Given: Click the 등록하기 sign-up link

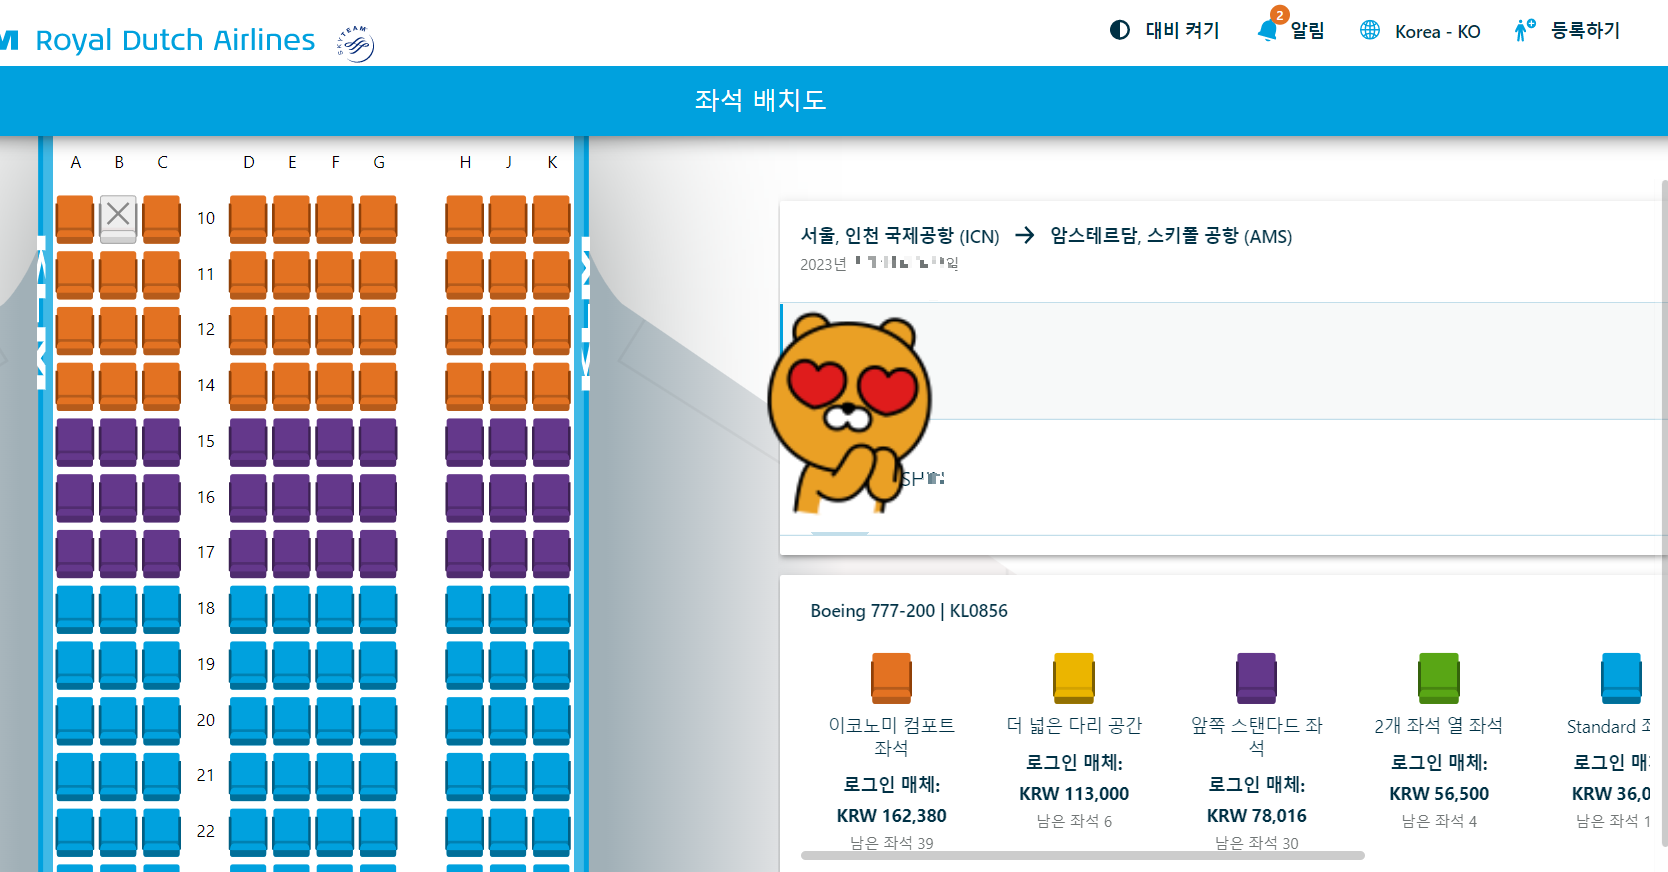Looking at the screenshot, I should (x=1585, y=30).
